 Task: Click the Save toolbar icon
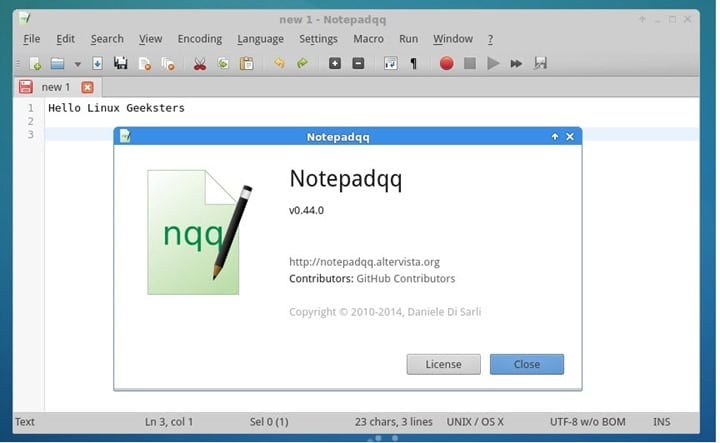point(97,63)
